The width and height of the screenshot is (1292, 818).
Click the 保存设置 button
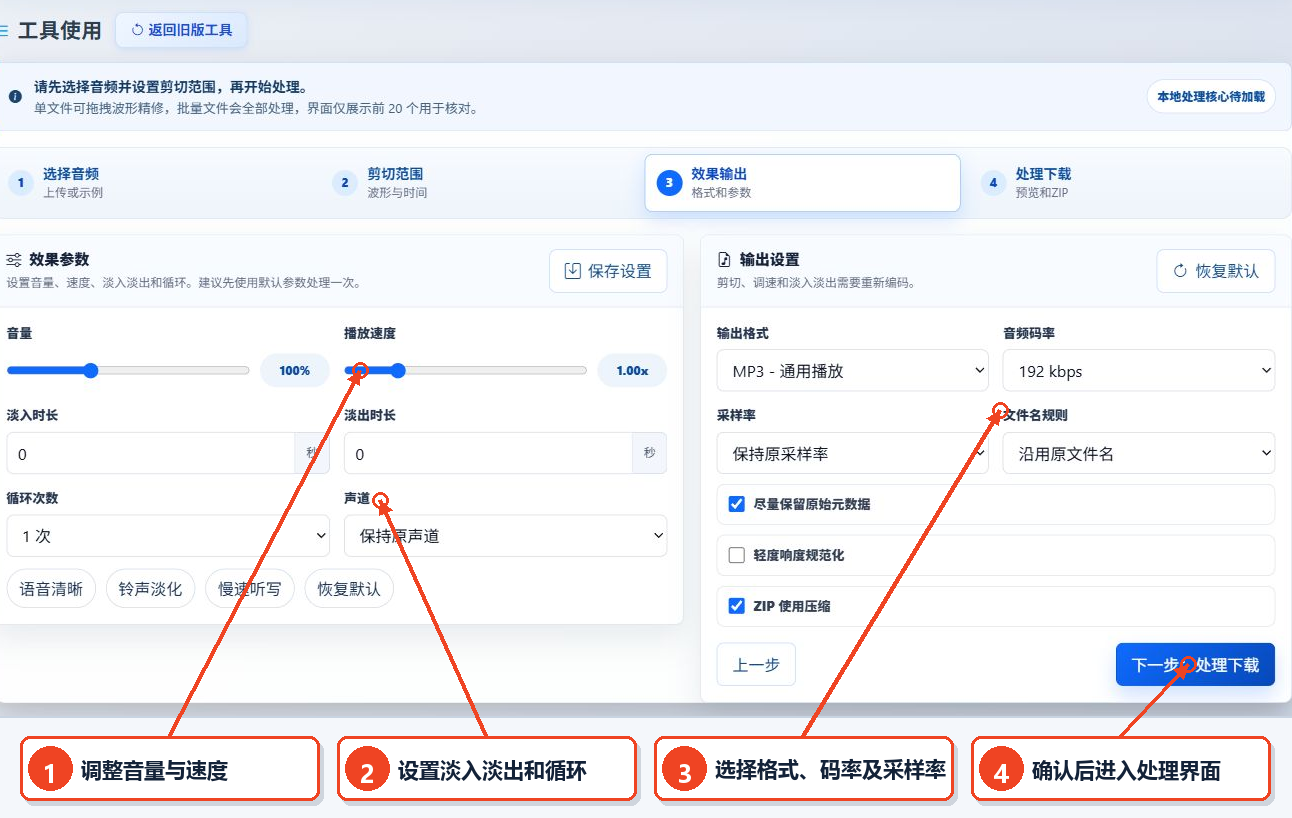pos(608,271)
